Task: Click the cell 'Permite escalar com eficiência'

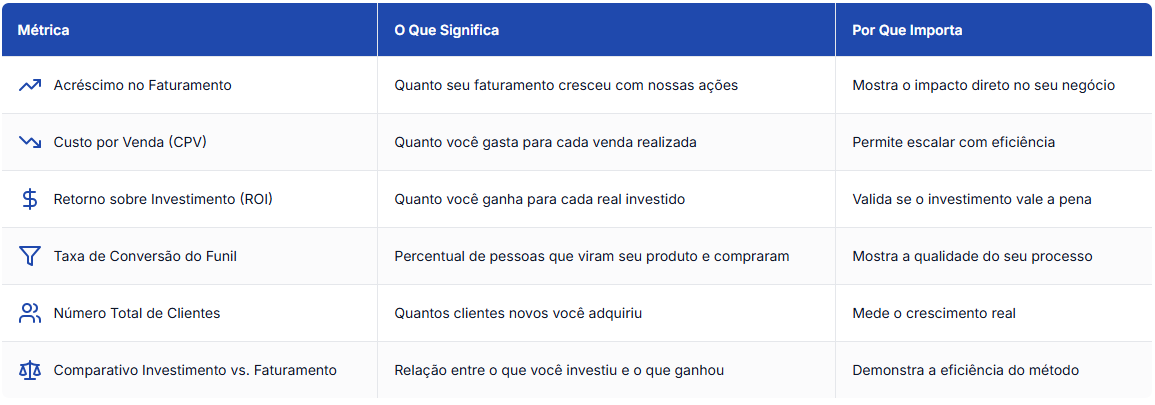Action: pos(953,142)
